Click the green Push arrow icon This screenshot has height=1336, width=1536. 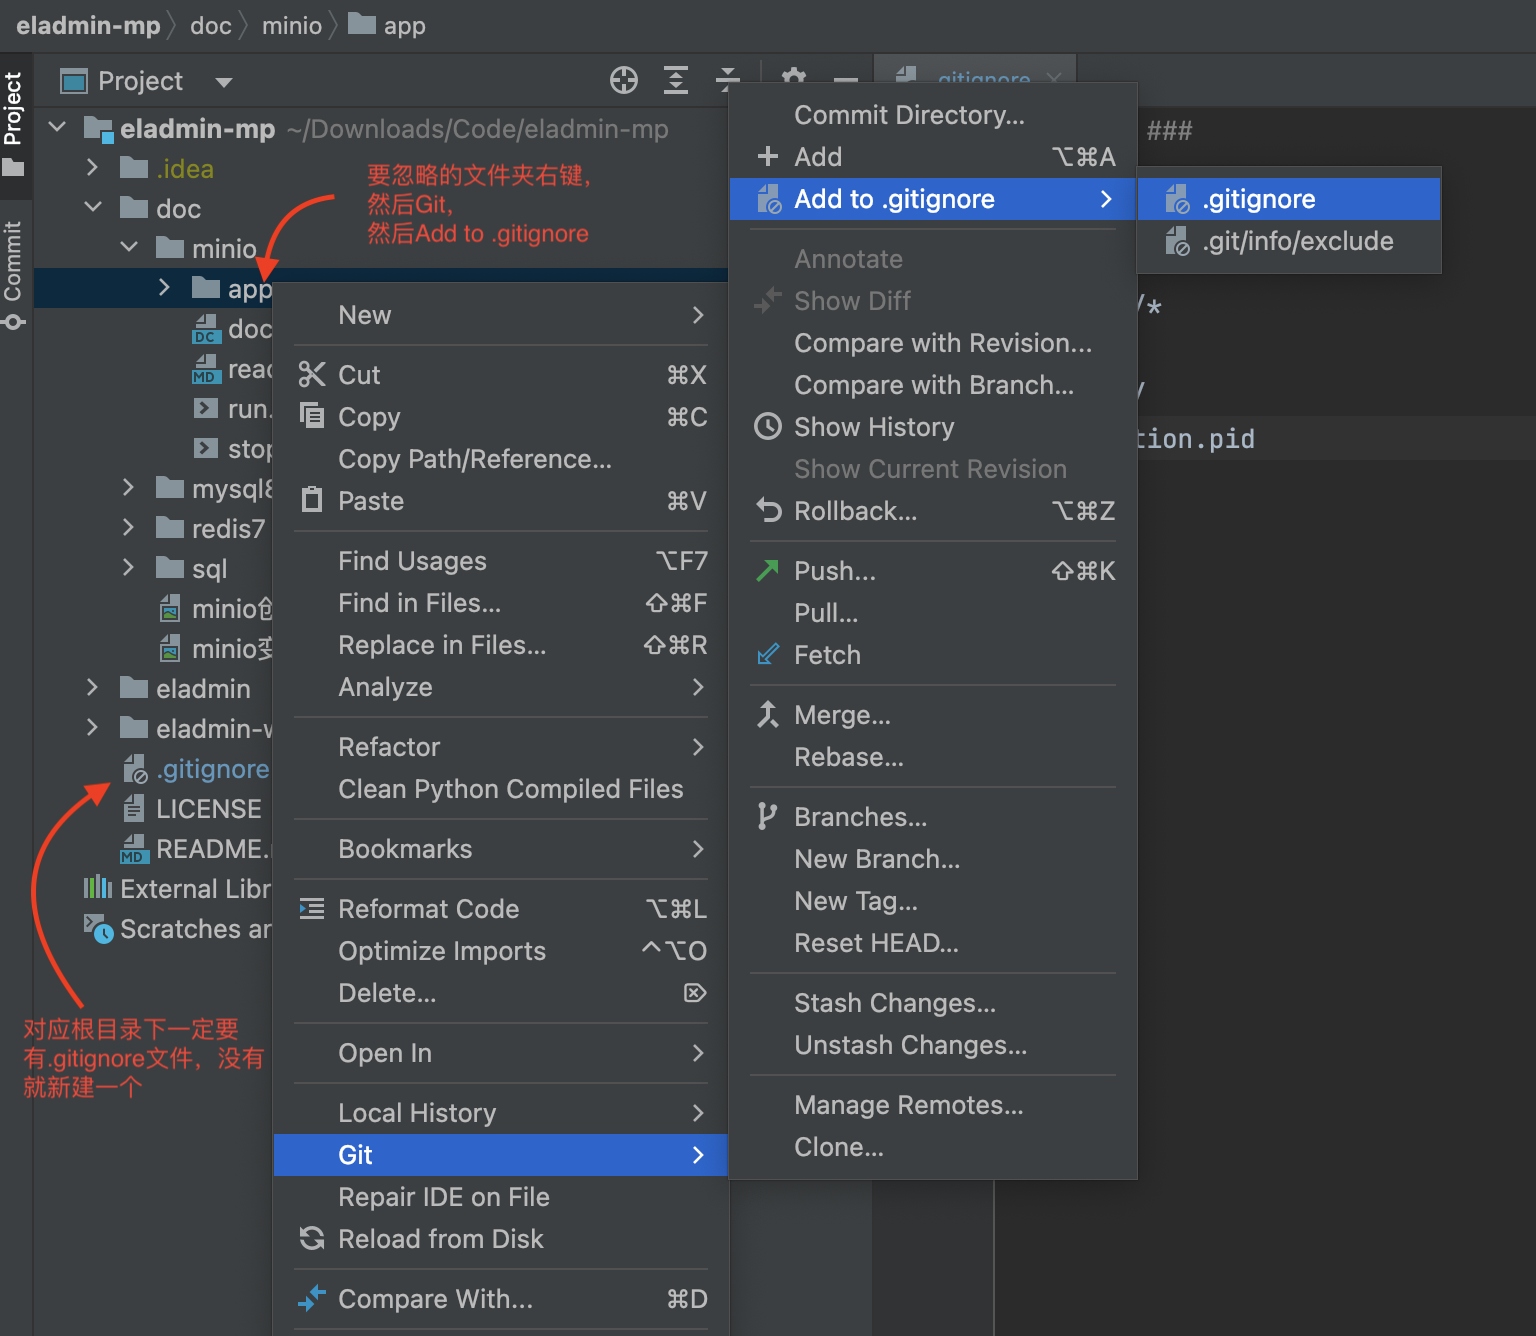pyautogui.click(x=767, y=571)
